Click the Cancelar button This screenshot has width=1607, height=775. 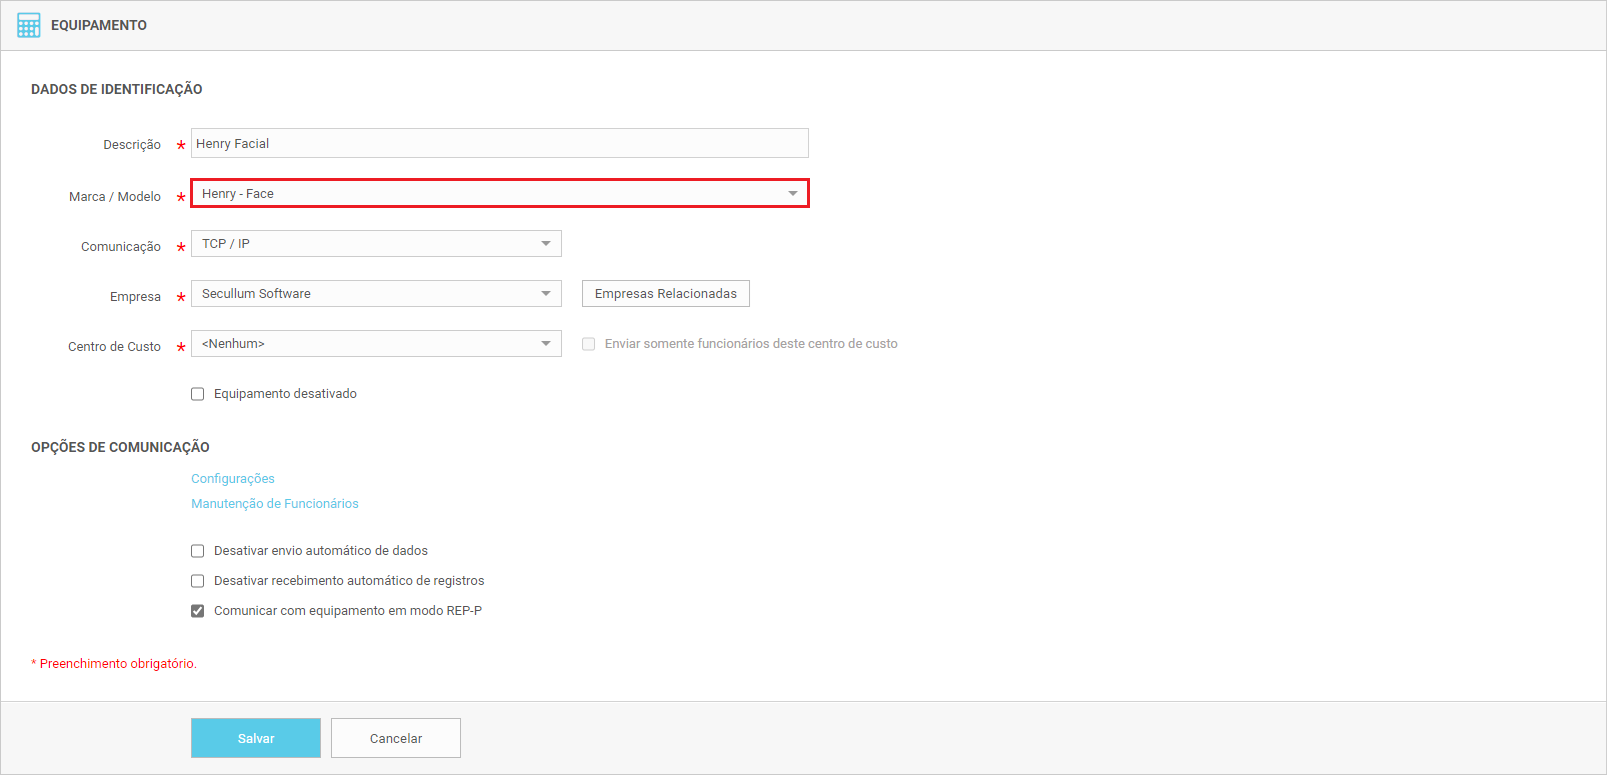396,738
